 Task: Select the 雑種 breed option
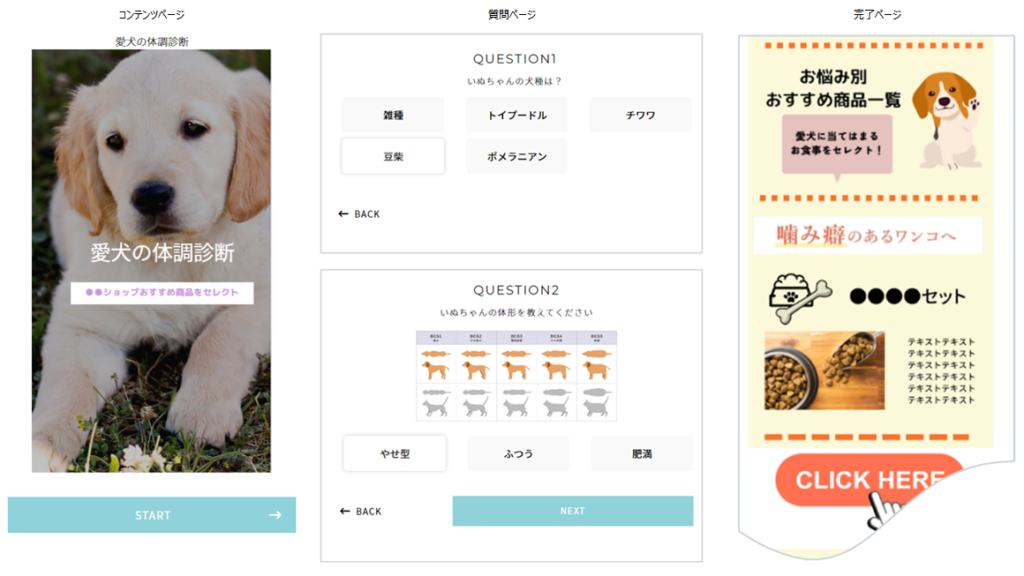coord(393,115)
